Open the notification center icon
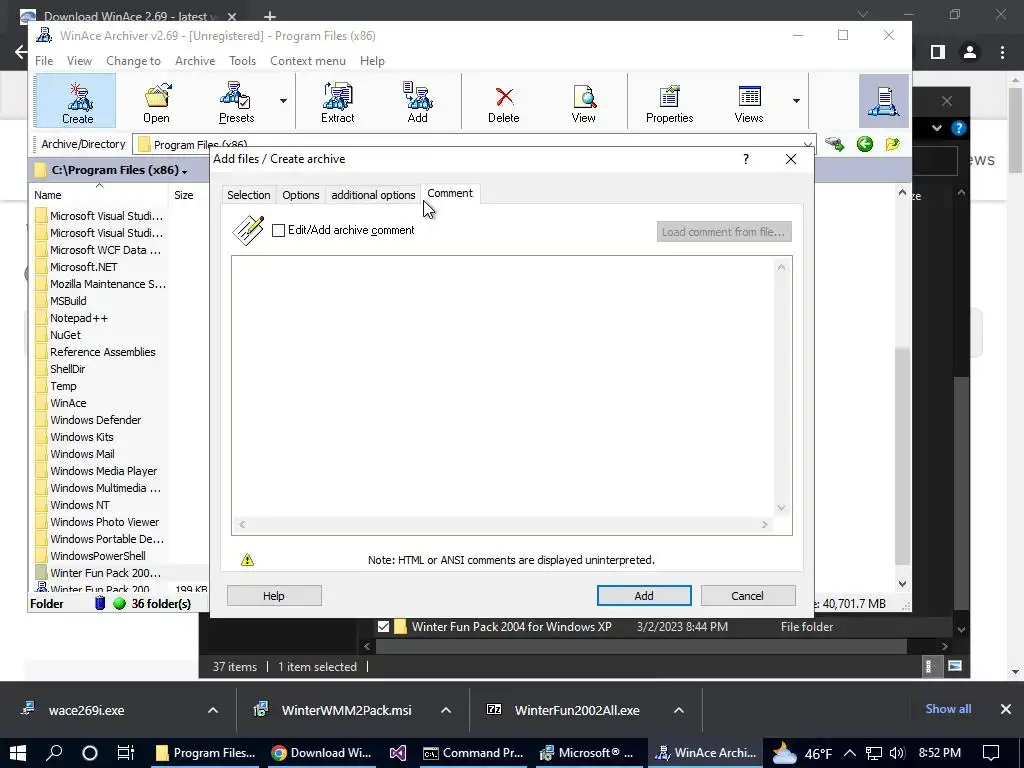The width and height of the screenshot is (1024, 768). tap(991, 753)
